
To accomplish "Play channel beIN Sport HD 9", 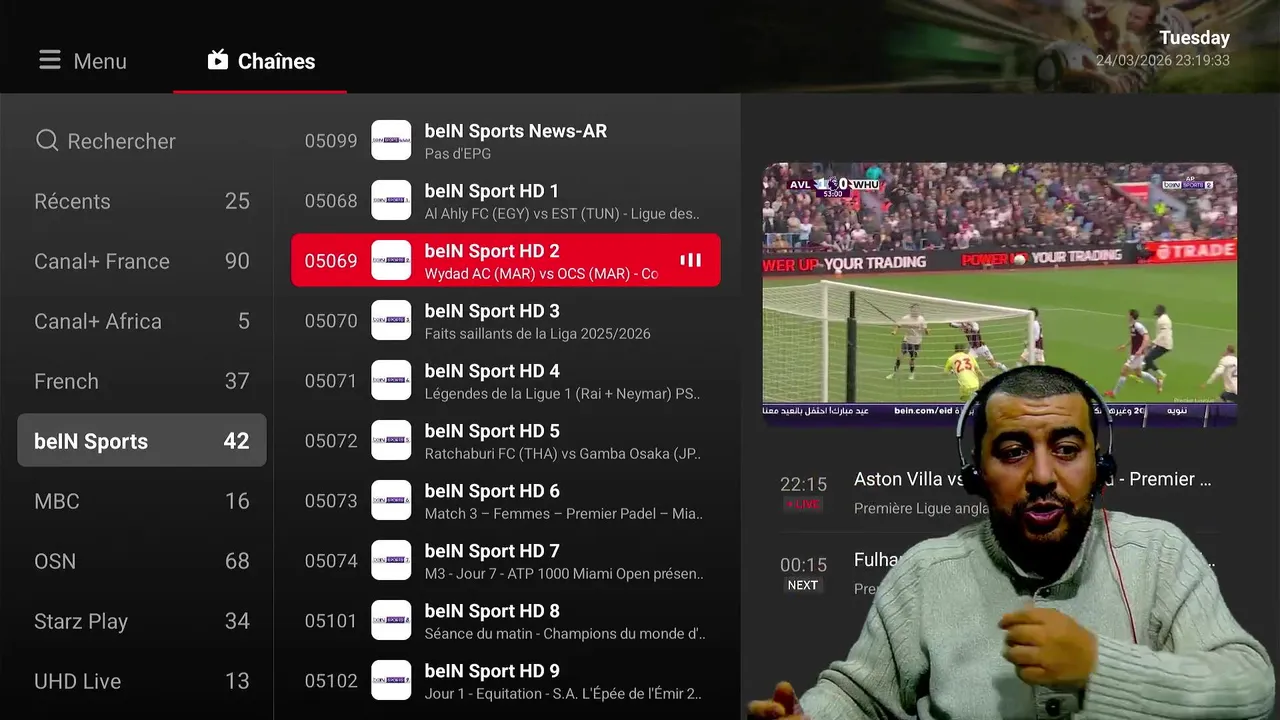I will tap(506, 681).
